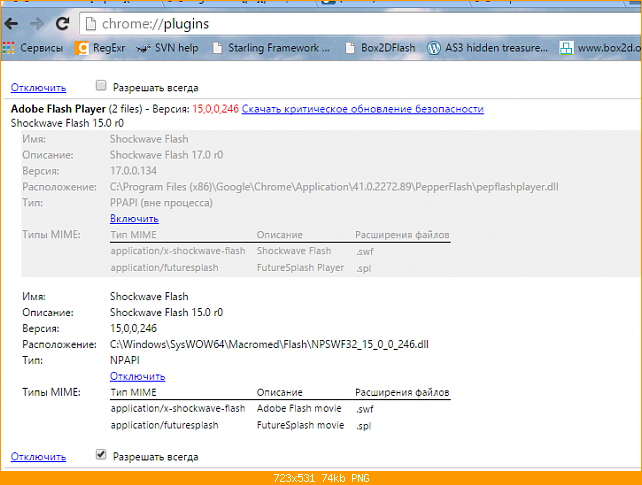Open www.box2d bookmark icon
Viewport: 642px width, 485px height.
(566, 48)
